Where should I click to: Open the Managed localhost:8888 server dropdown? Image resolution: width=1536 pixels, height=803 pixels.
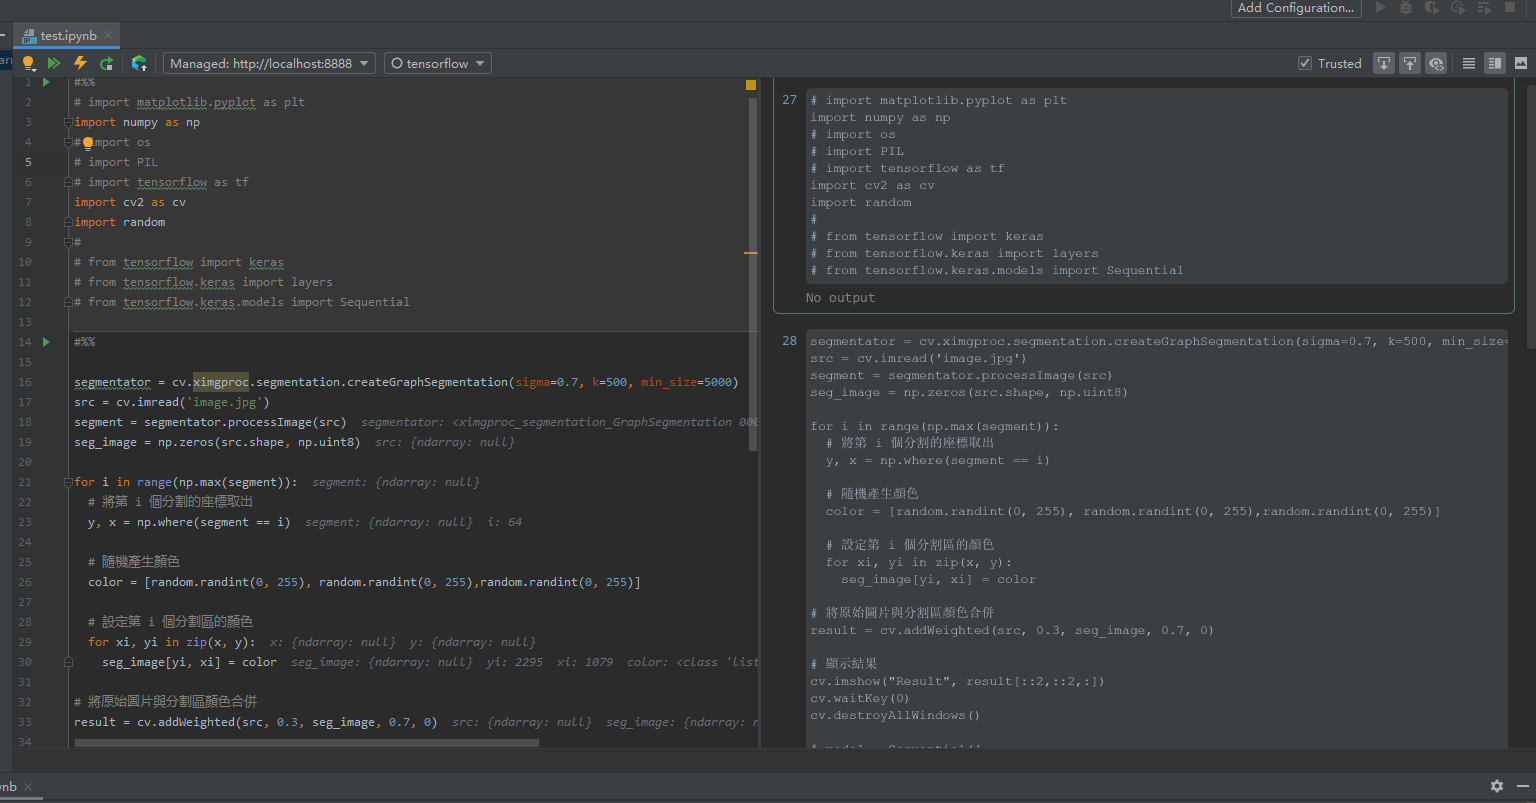pyautogui.click(x=269, y=63)
